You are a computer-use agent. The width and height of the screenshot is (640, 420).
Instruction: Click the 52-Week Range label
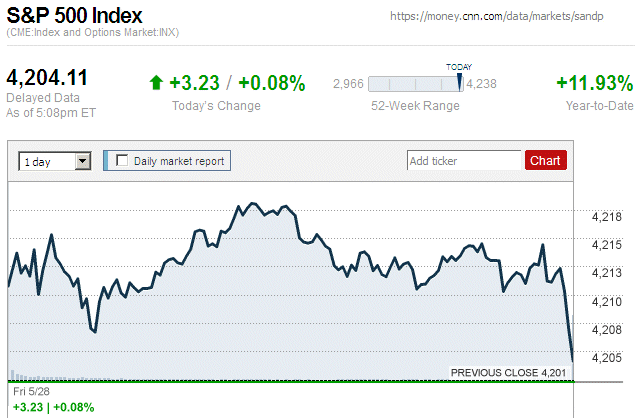click(x=415, y=106)
